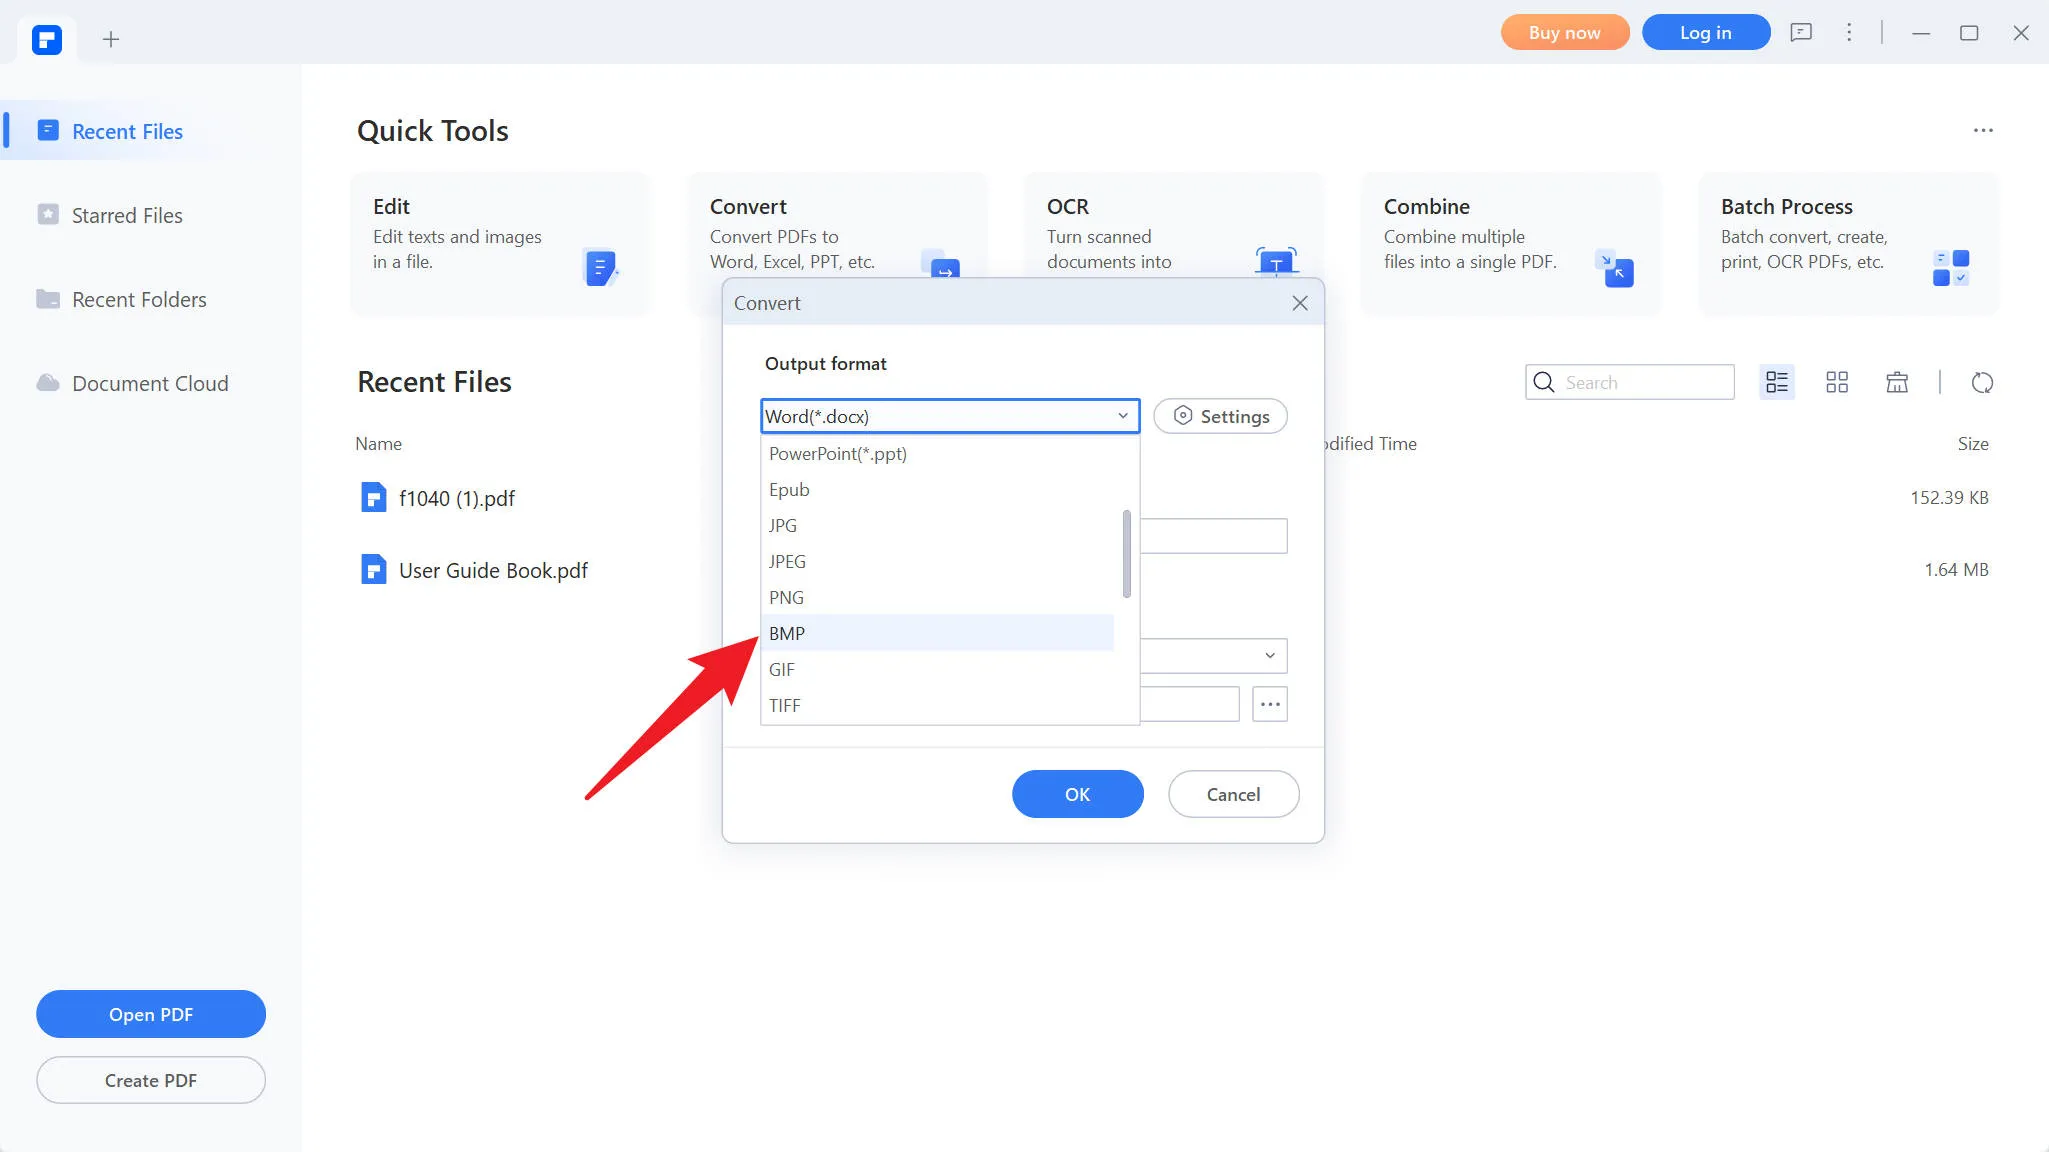Collapse the Word(*.docx) output format dropdown
2049x1152 pixels.
(x=1122, y=416)
